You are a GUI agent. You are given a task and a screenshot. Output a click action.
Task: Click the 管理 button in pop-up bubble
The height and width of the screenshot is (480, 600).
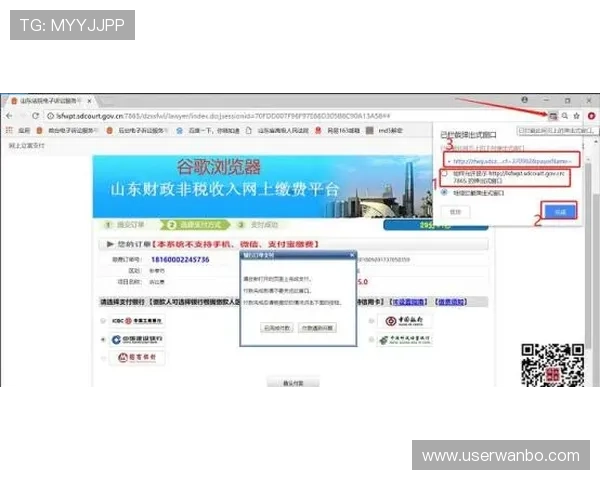(x=455, y=212)
